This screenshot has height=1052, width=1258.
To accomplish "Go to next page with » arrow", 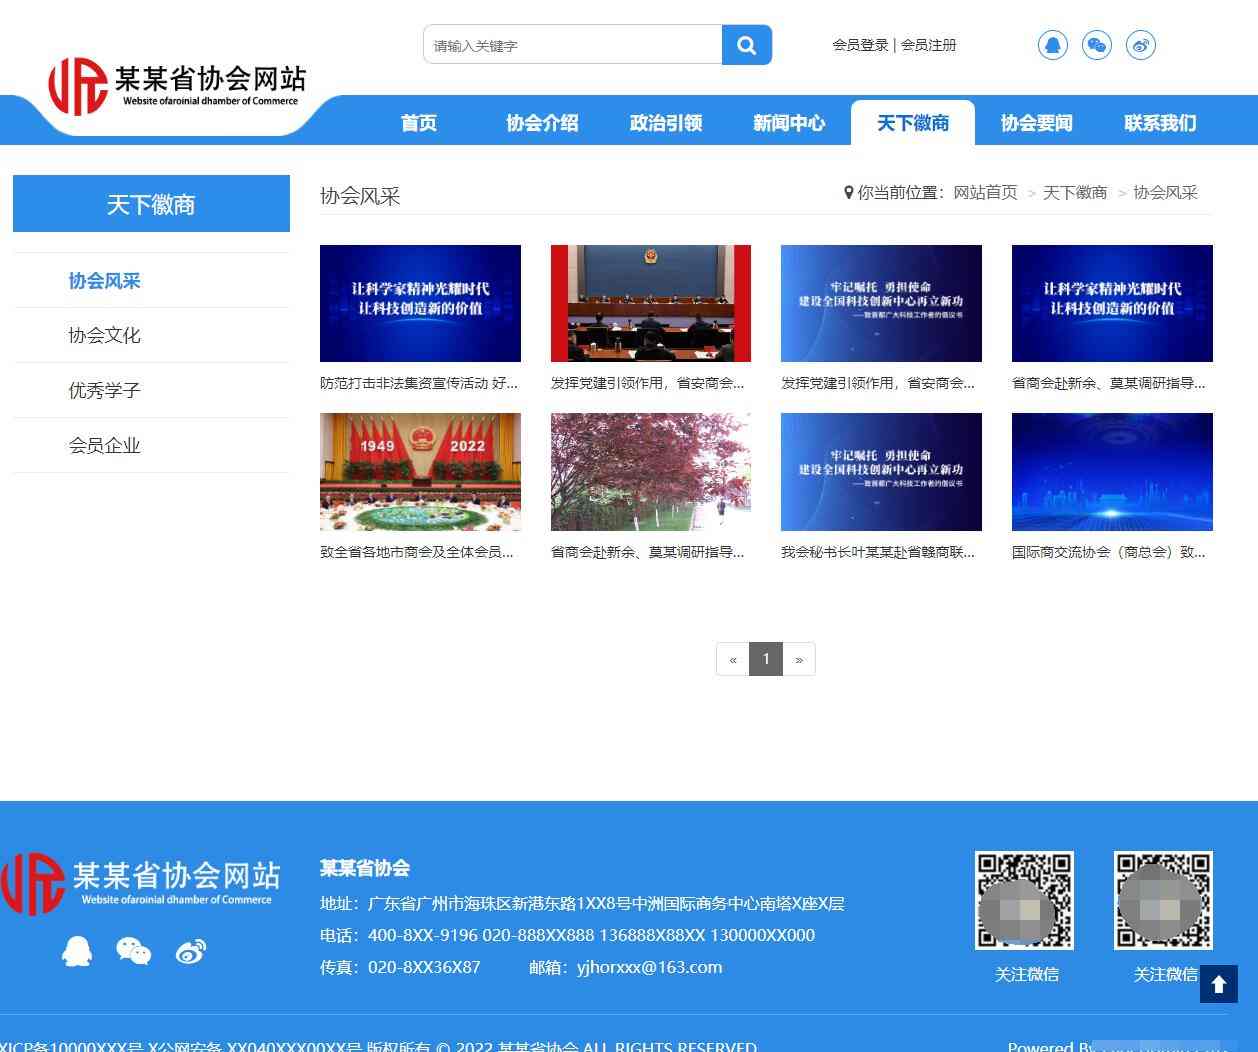I will coord(798,659).
